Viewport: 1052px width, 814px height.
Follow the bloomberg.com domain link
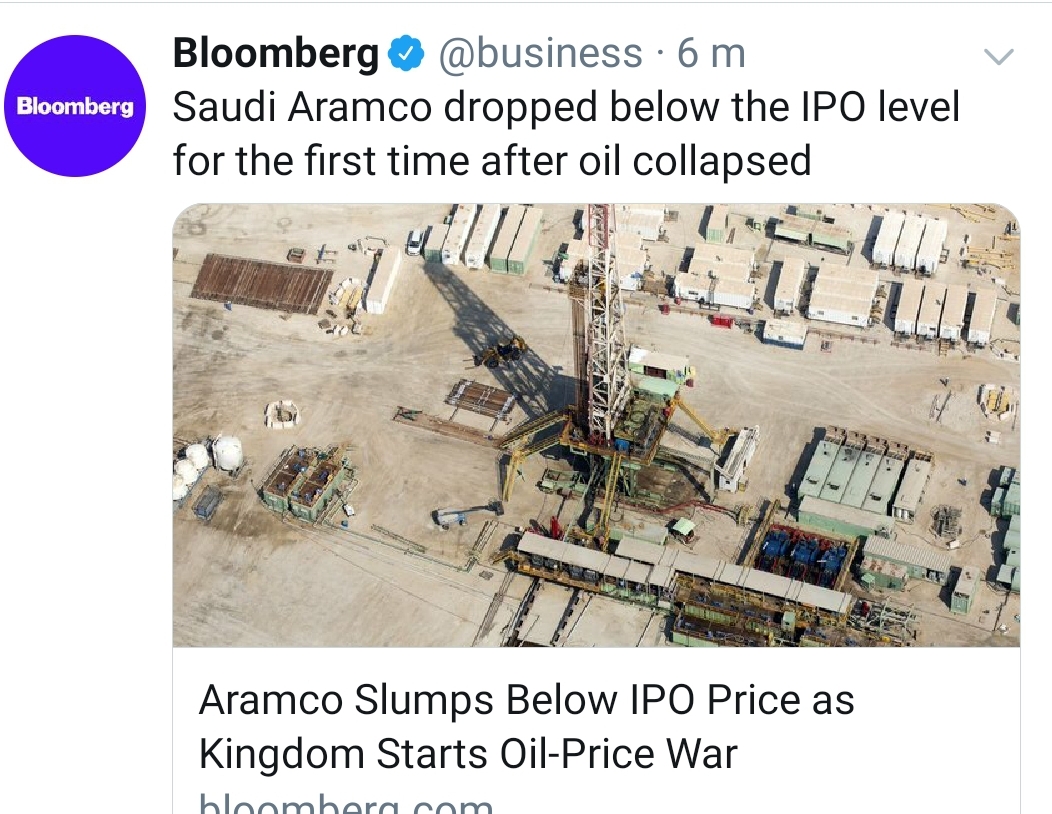(346, 803)
